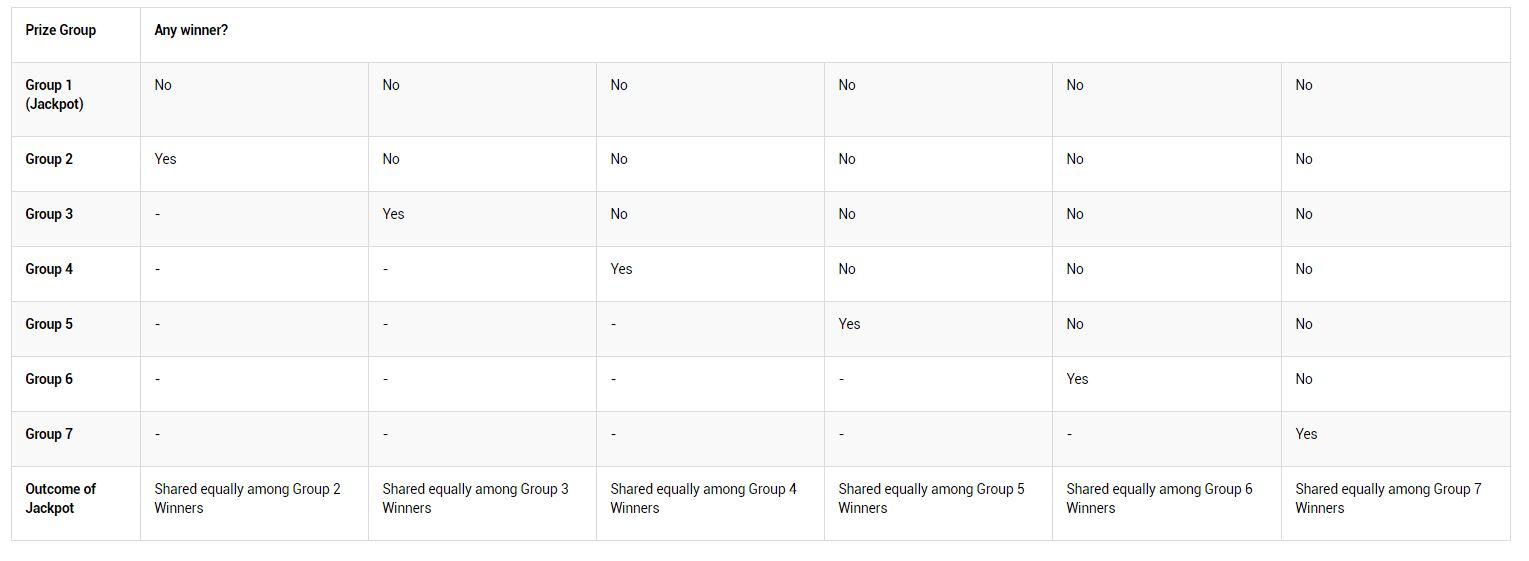Select "Shared equally among Group 7 Winners" cell

coord(1388,498)
